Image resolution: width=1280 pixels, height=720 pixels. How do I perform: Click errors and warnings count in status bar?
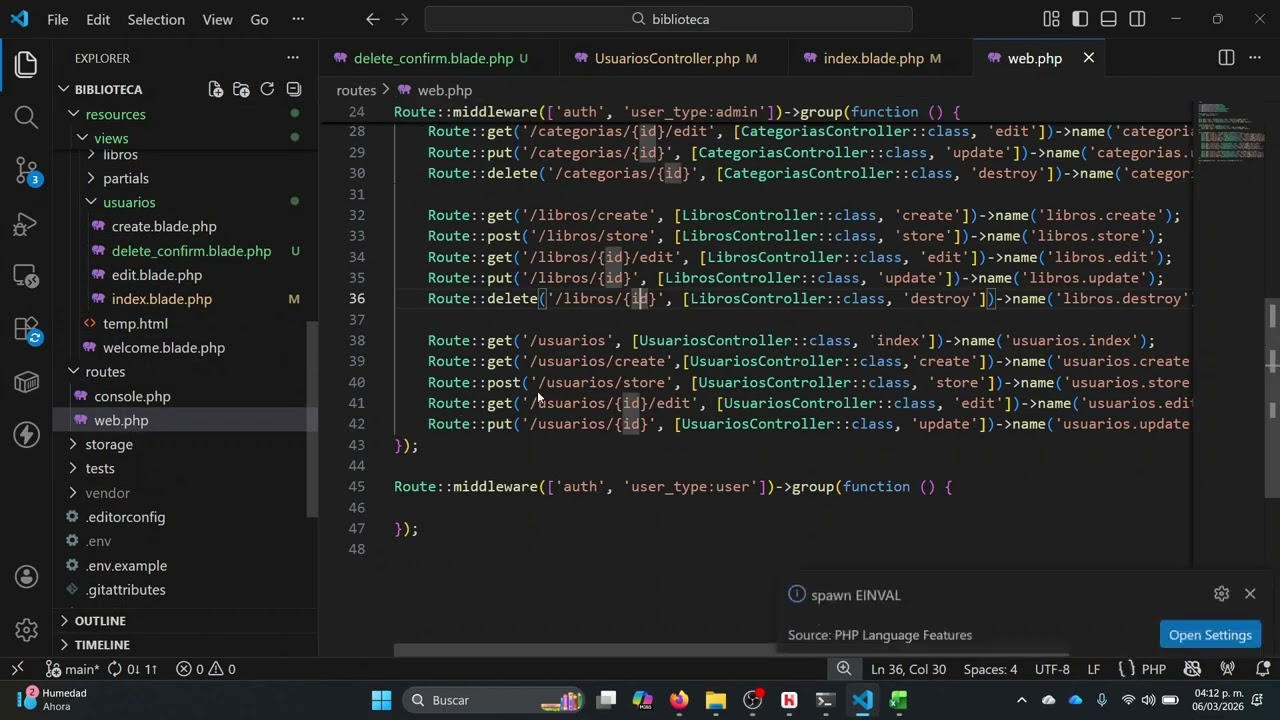[x=206, y=669]
